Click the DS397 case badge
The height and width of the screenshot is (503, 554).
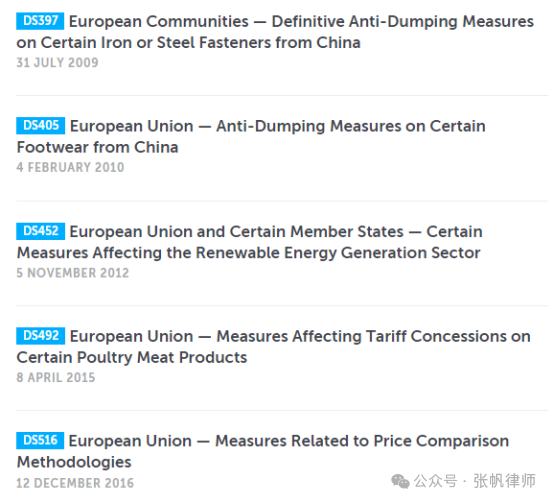(40, 21)
